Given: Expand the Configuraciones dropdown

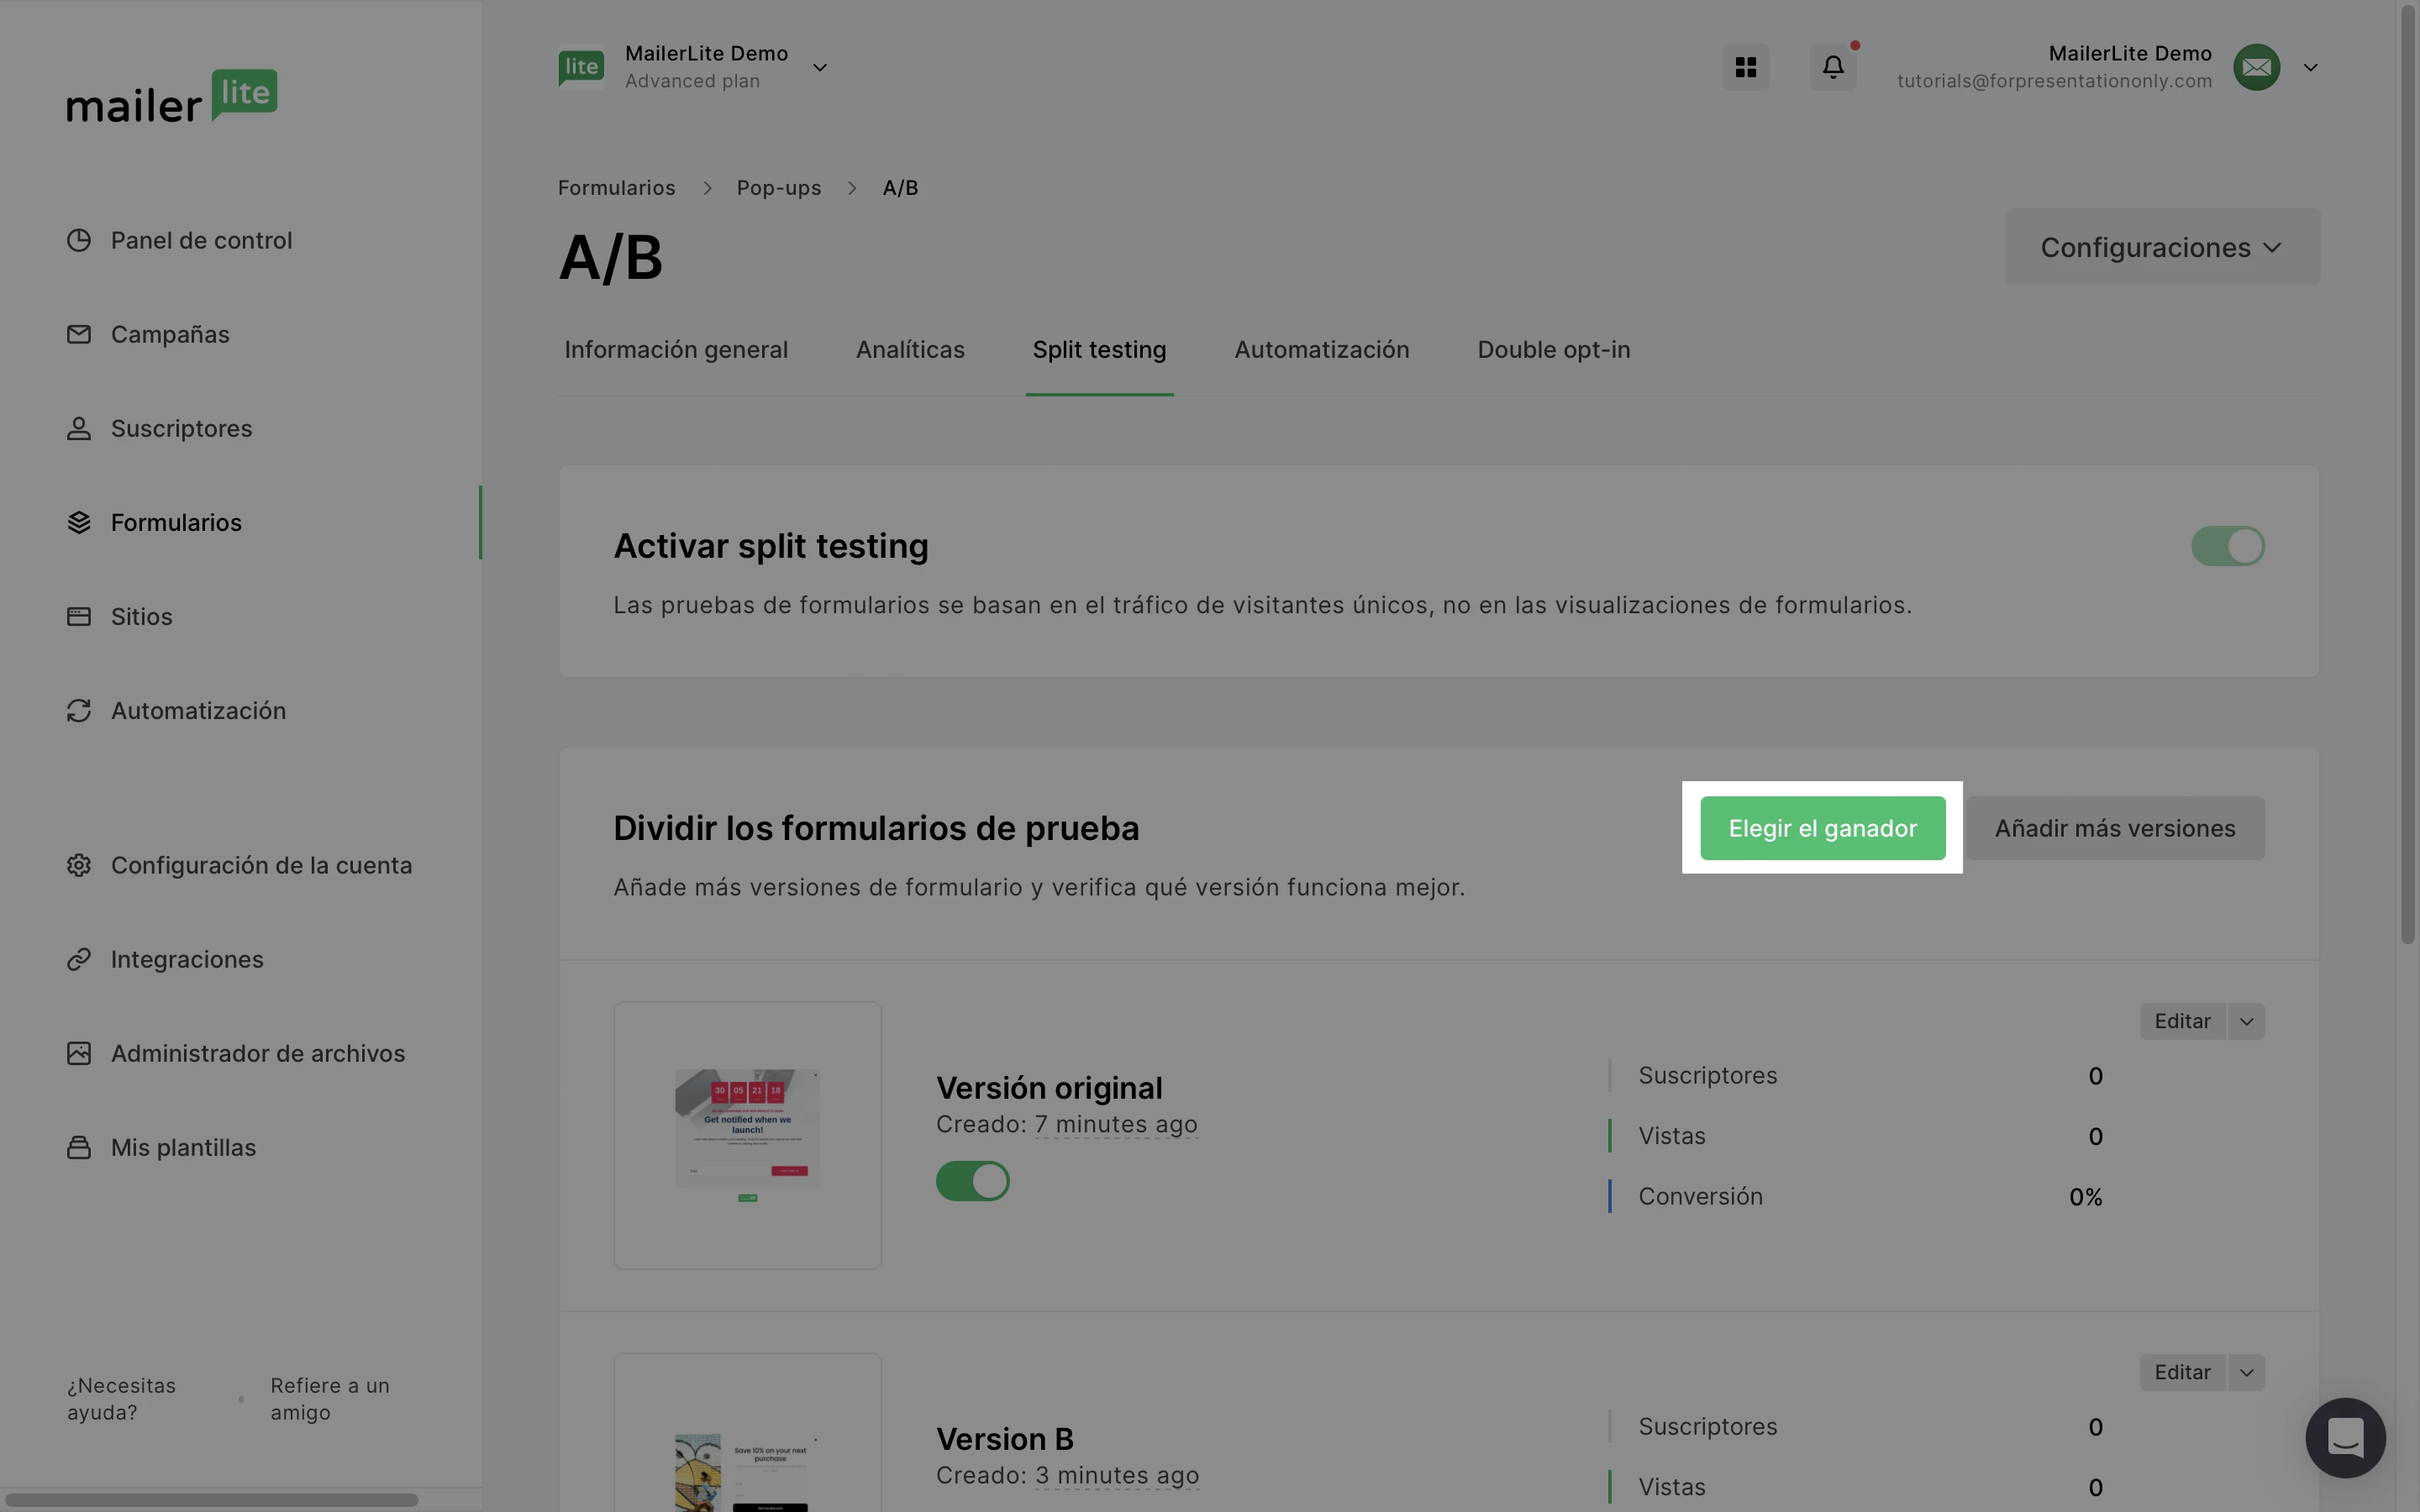Looking at the screenshot, I should coord(2162,247).
